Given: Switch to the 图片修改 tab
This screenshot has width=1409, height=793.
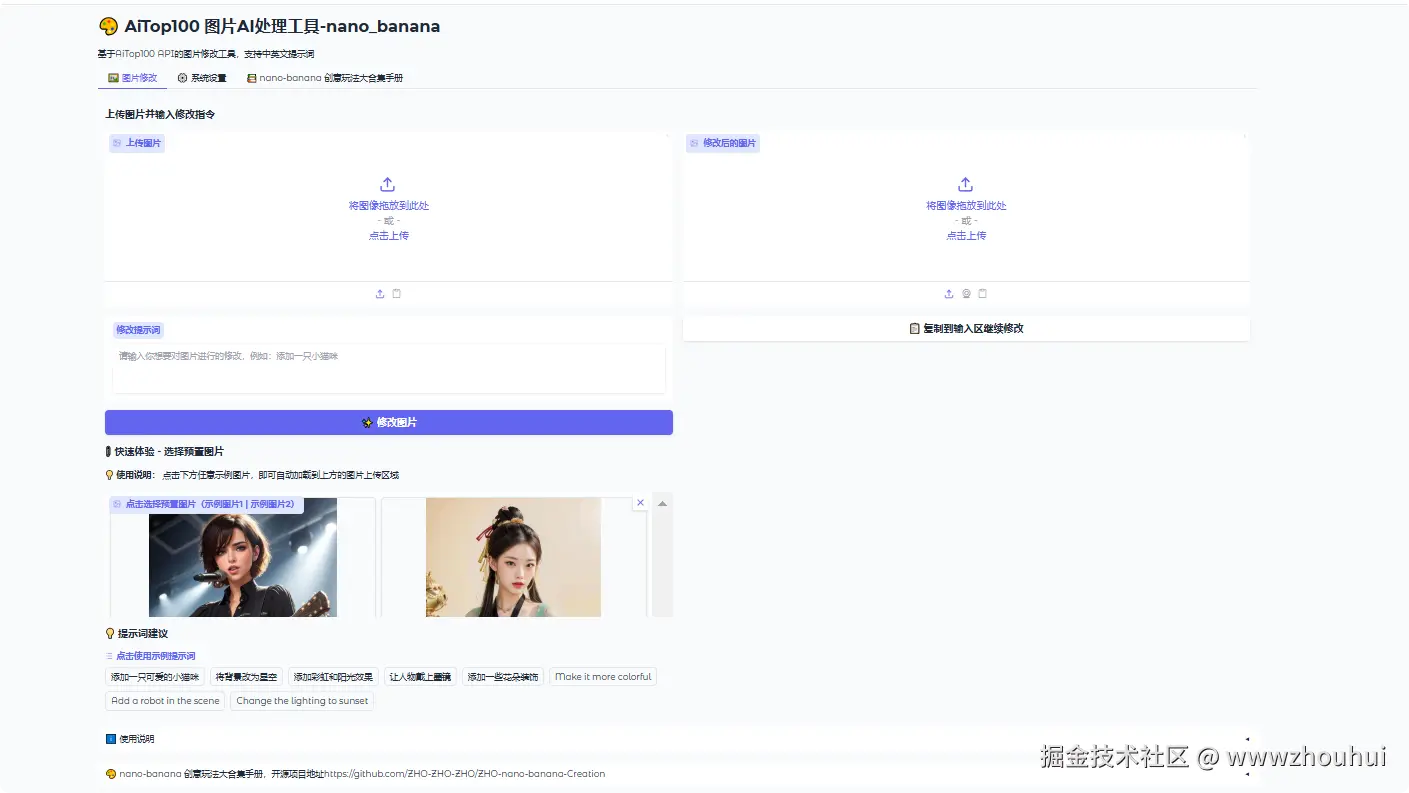Looking at the screenshot, I should coord(133,78).
